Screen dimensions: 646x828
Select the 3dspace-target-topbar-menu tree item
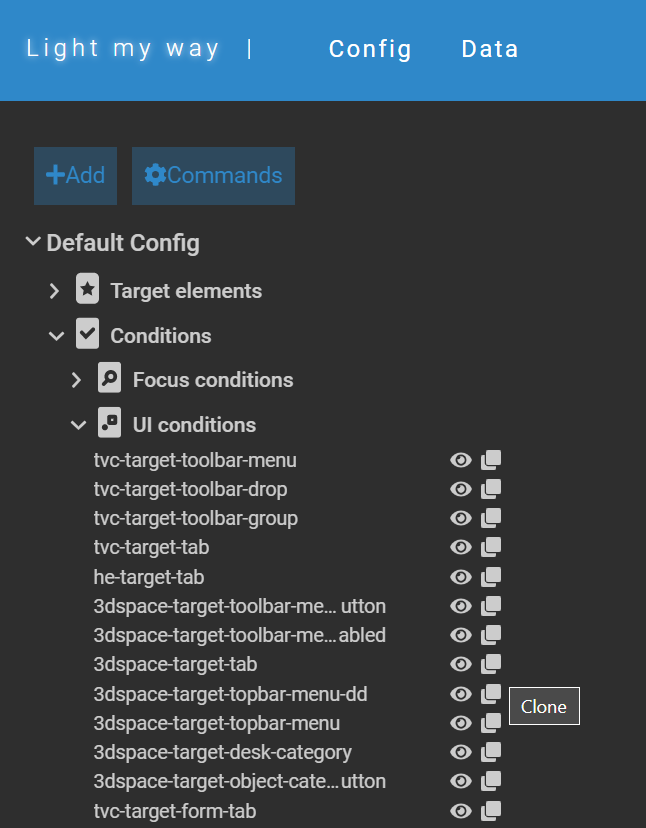click(x=217, y=723)
